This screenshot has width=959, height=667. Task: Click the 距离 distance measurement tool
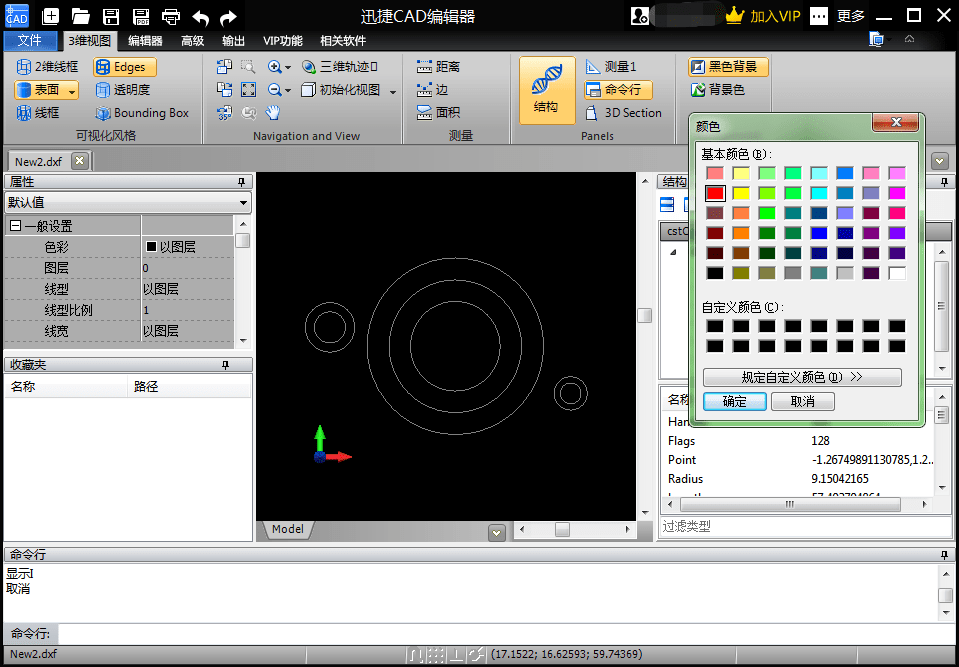(x=438, y=67)
